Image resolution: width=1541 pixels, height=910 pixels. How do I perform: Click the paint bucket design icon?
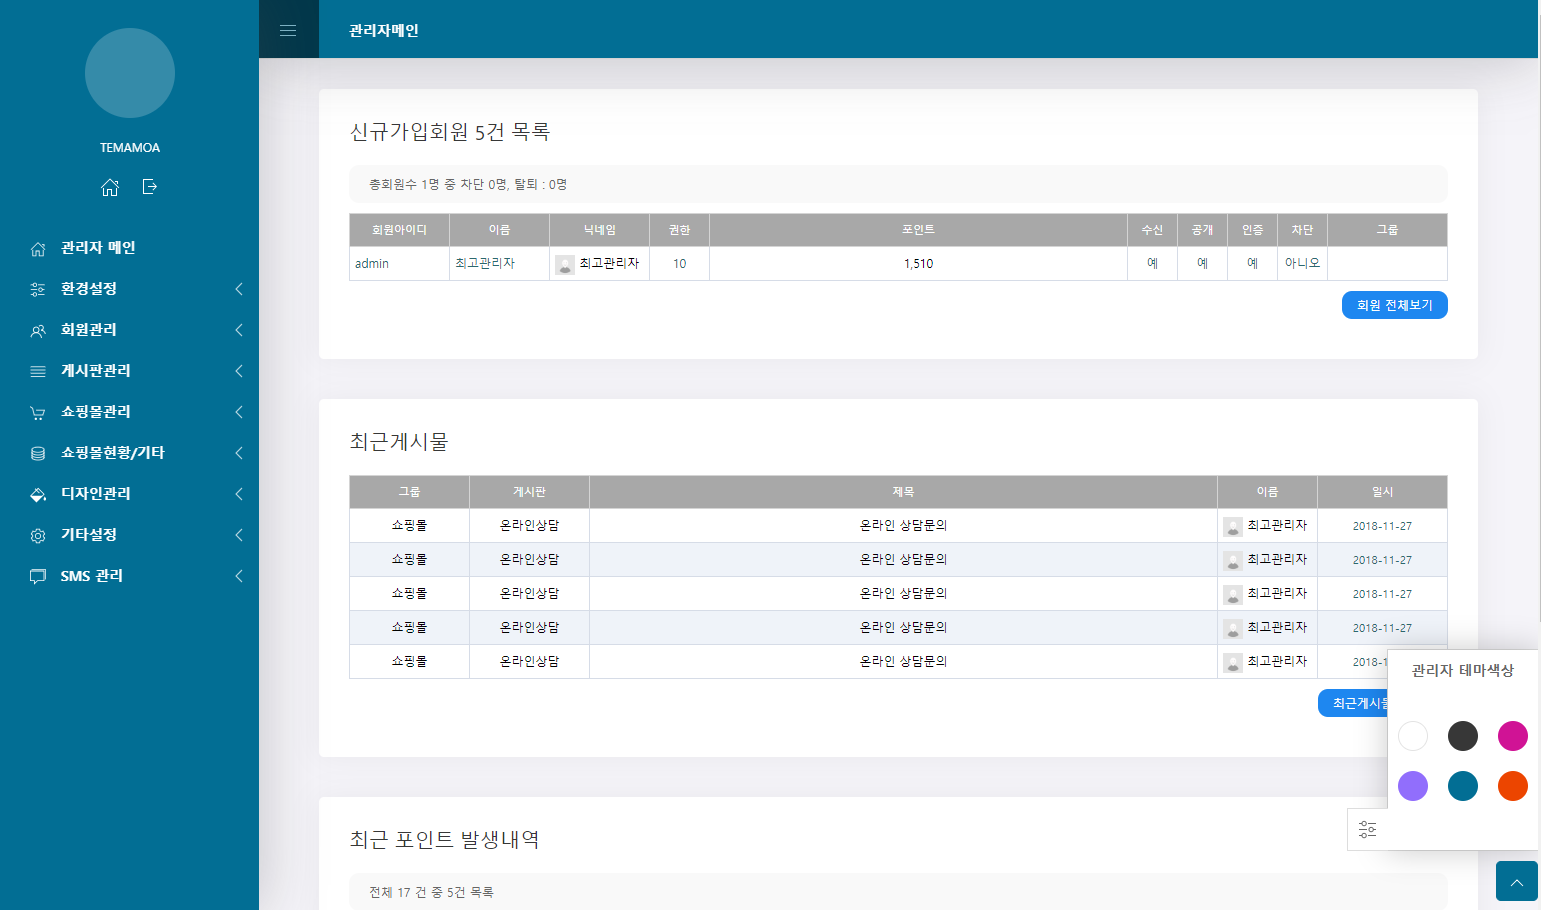tap(38, 494)
